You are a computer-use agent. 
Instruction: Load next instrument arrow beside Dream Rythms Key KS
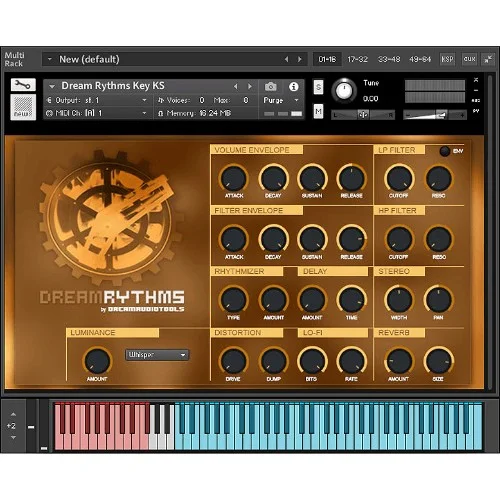(249, 87)
